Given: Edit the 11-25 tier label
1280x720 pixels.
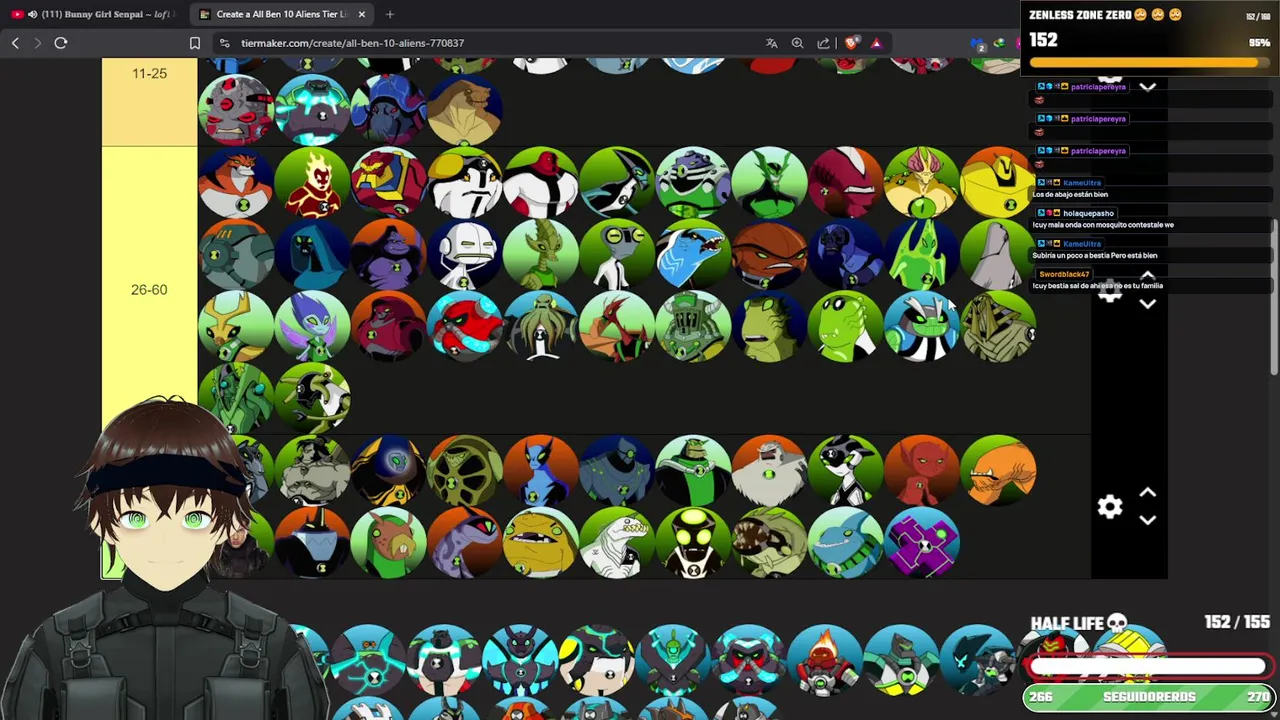Looking at the screenshot, I should [149, 73].
